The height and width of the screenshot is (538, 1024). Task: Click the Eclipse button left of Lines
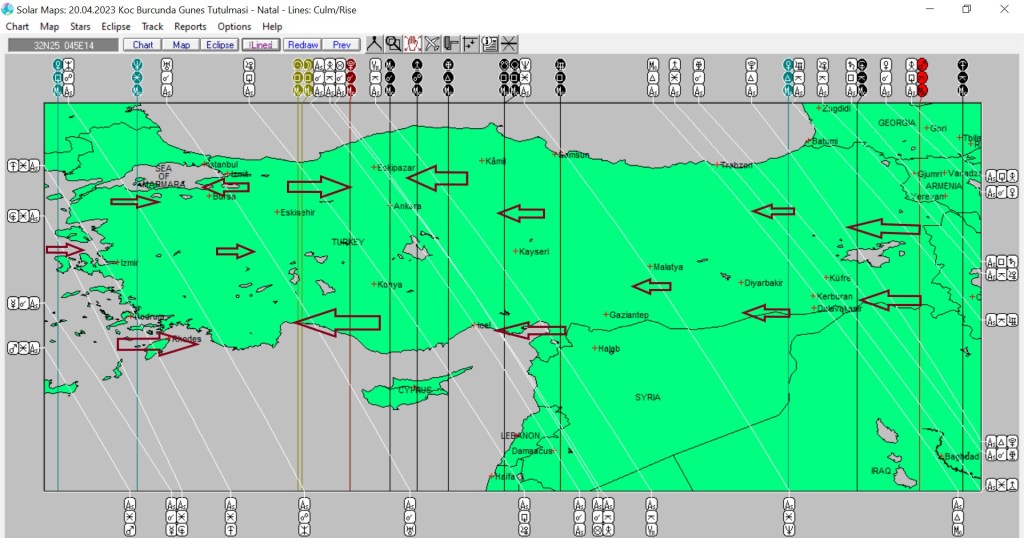click(x=219, y=45)
